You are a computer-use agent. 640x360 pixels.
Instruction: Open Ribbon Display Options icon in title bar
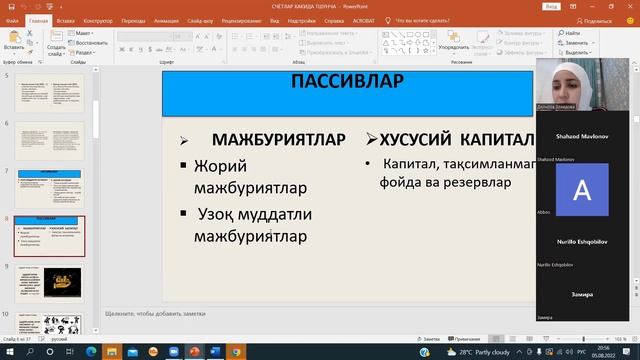[x=573, y=7]
